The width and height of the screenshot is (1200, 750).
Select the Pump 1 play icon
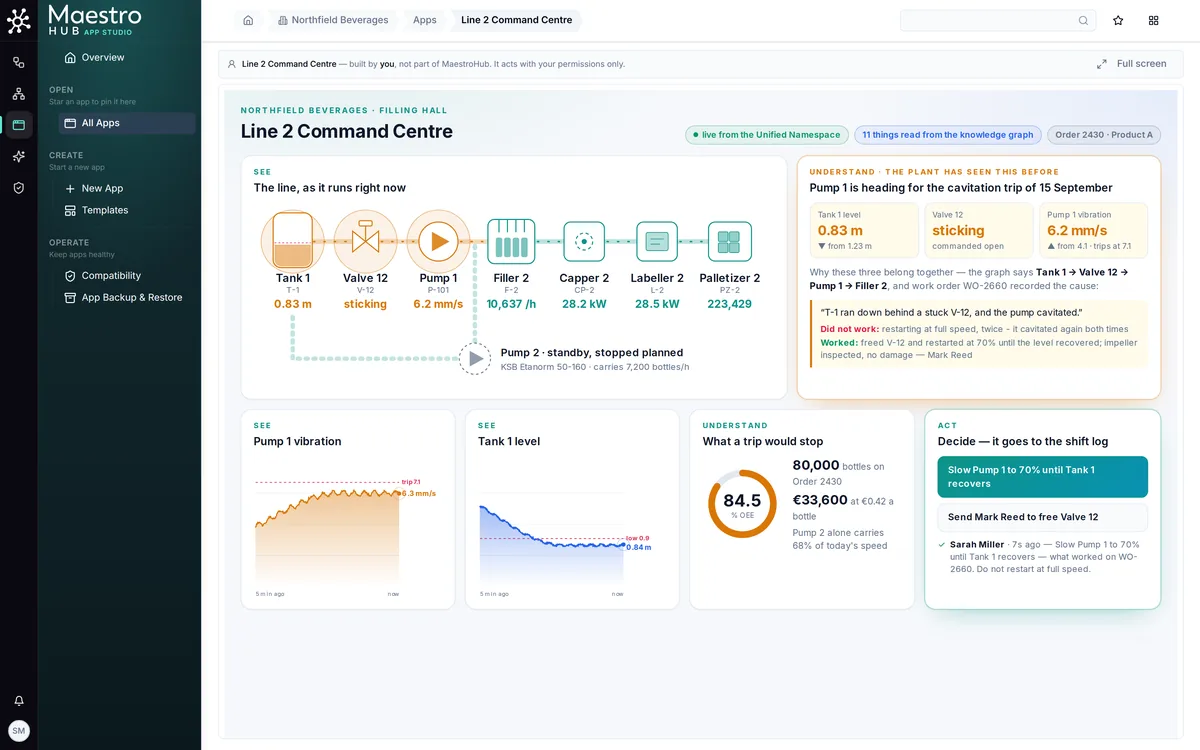pos(438,241)
